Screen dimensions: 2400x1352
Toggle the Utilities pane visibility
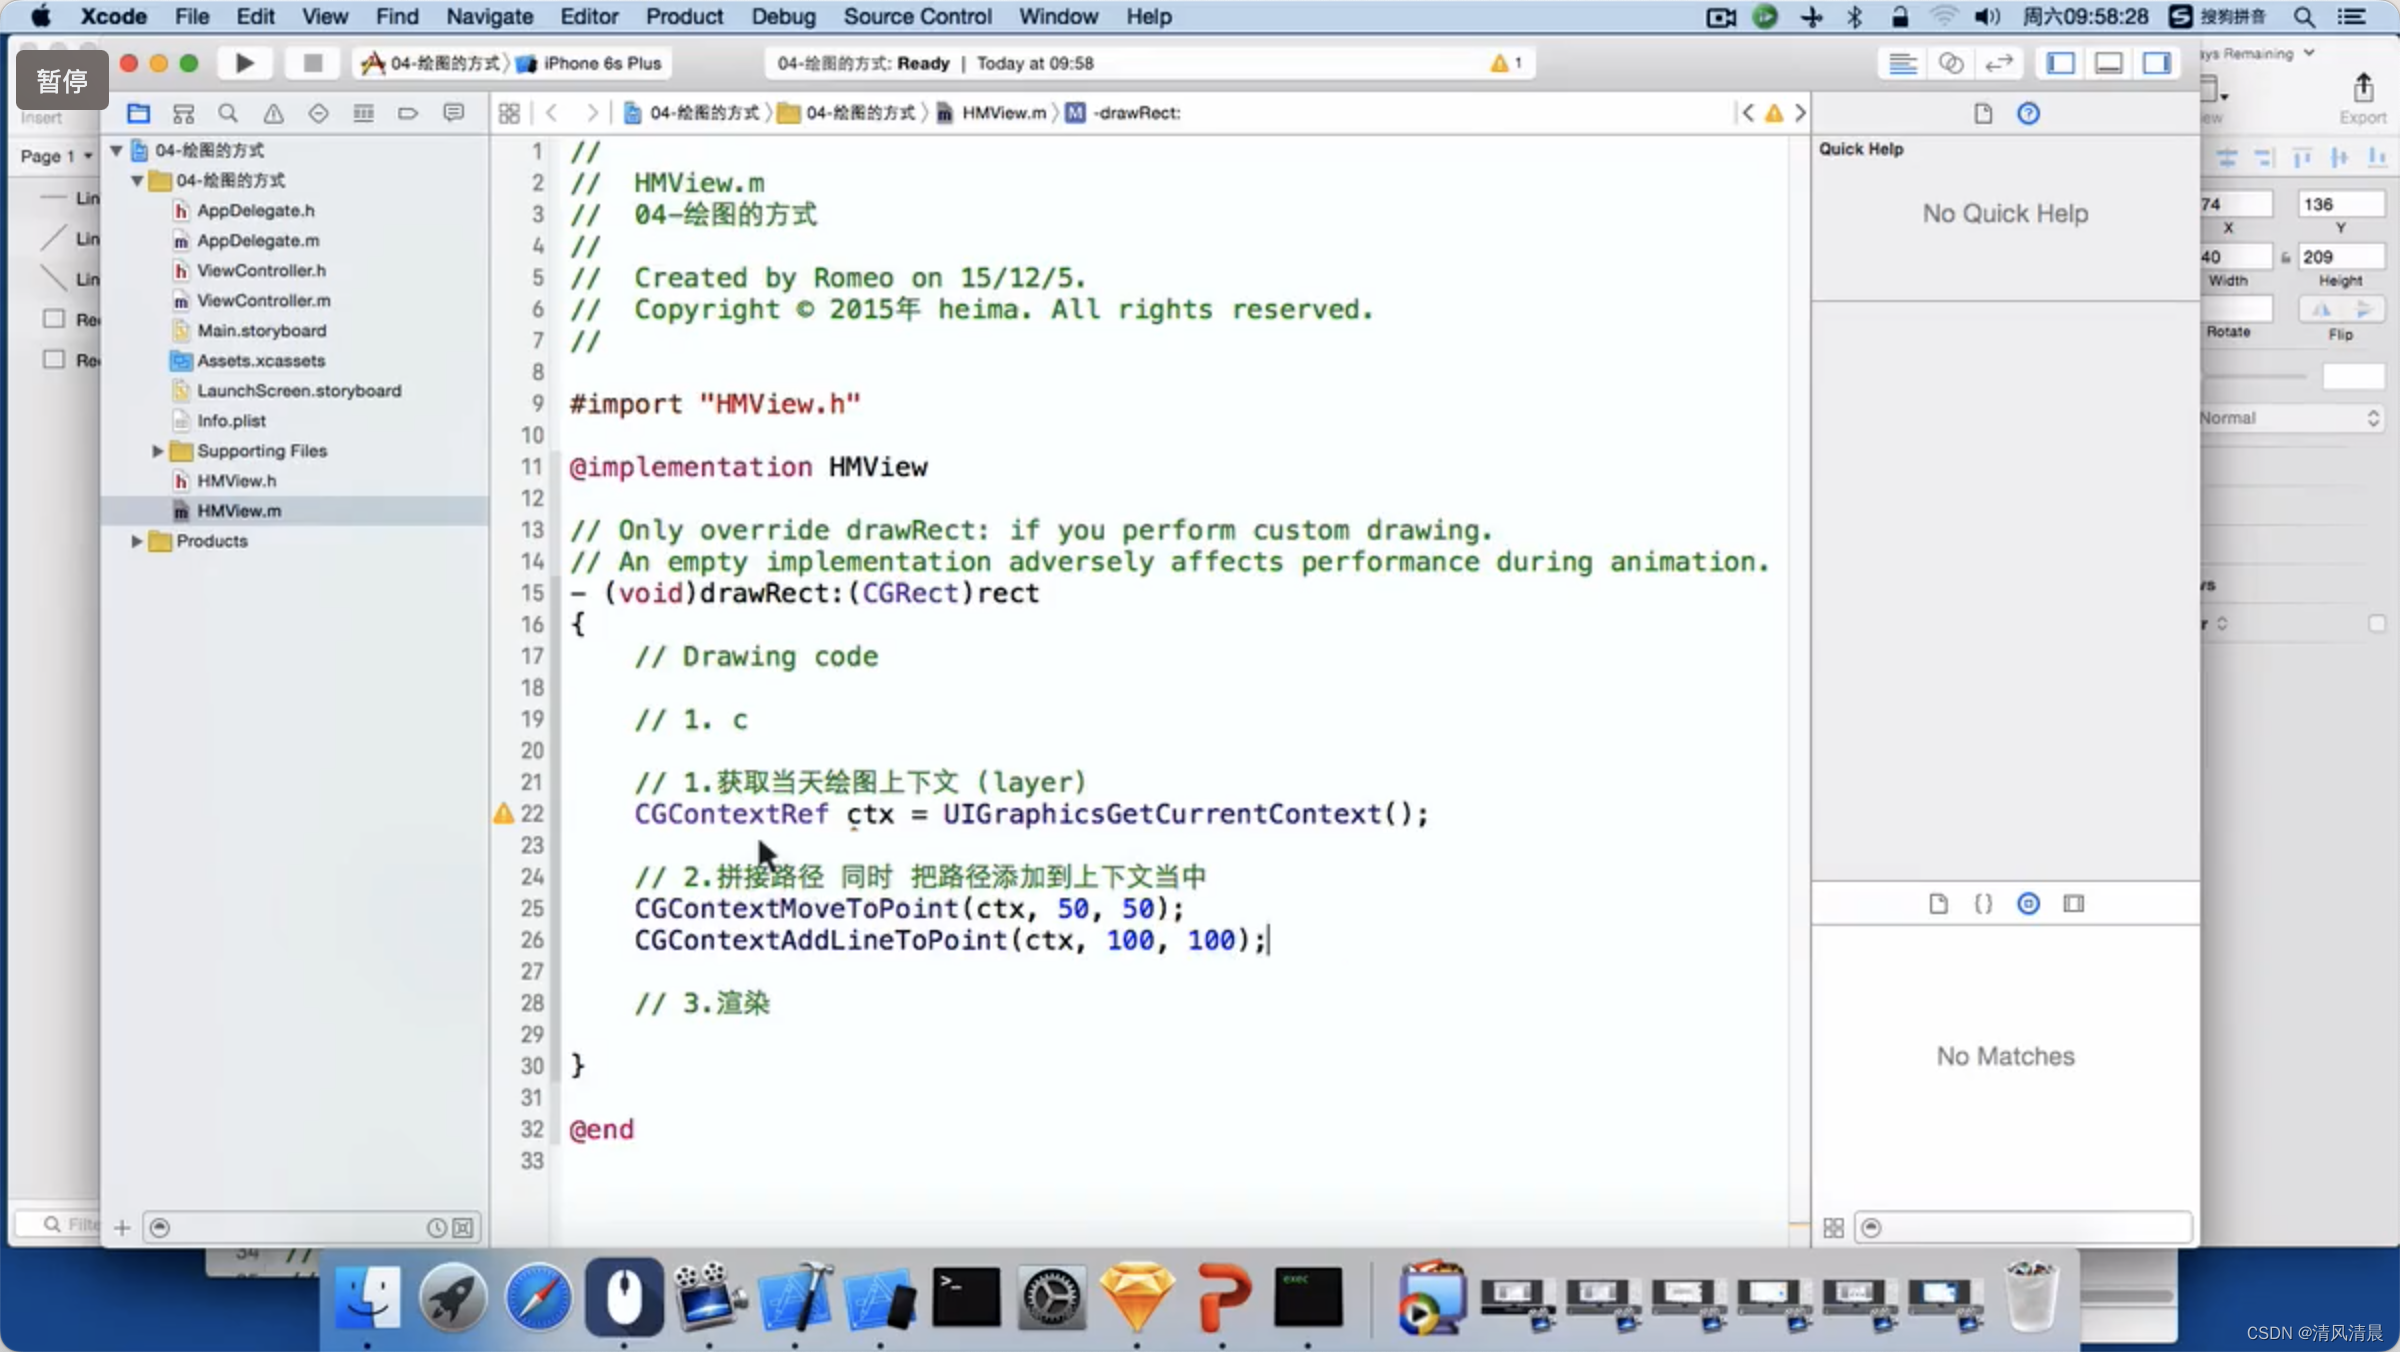tap(2157, 63)
